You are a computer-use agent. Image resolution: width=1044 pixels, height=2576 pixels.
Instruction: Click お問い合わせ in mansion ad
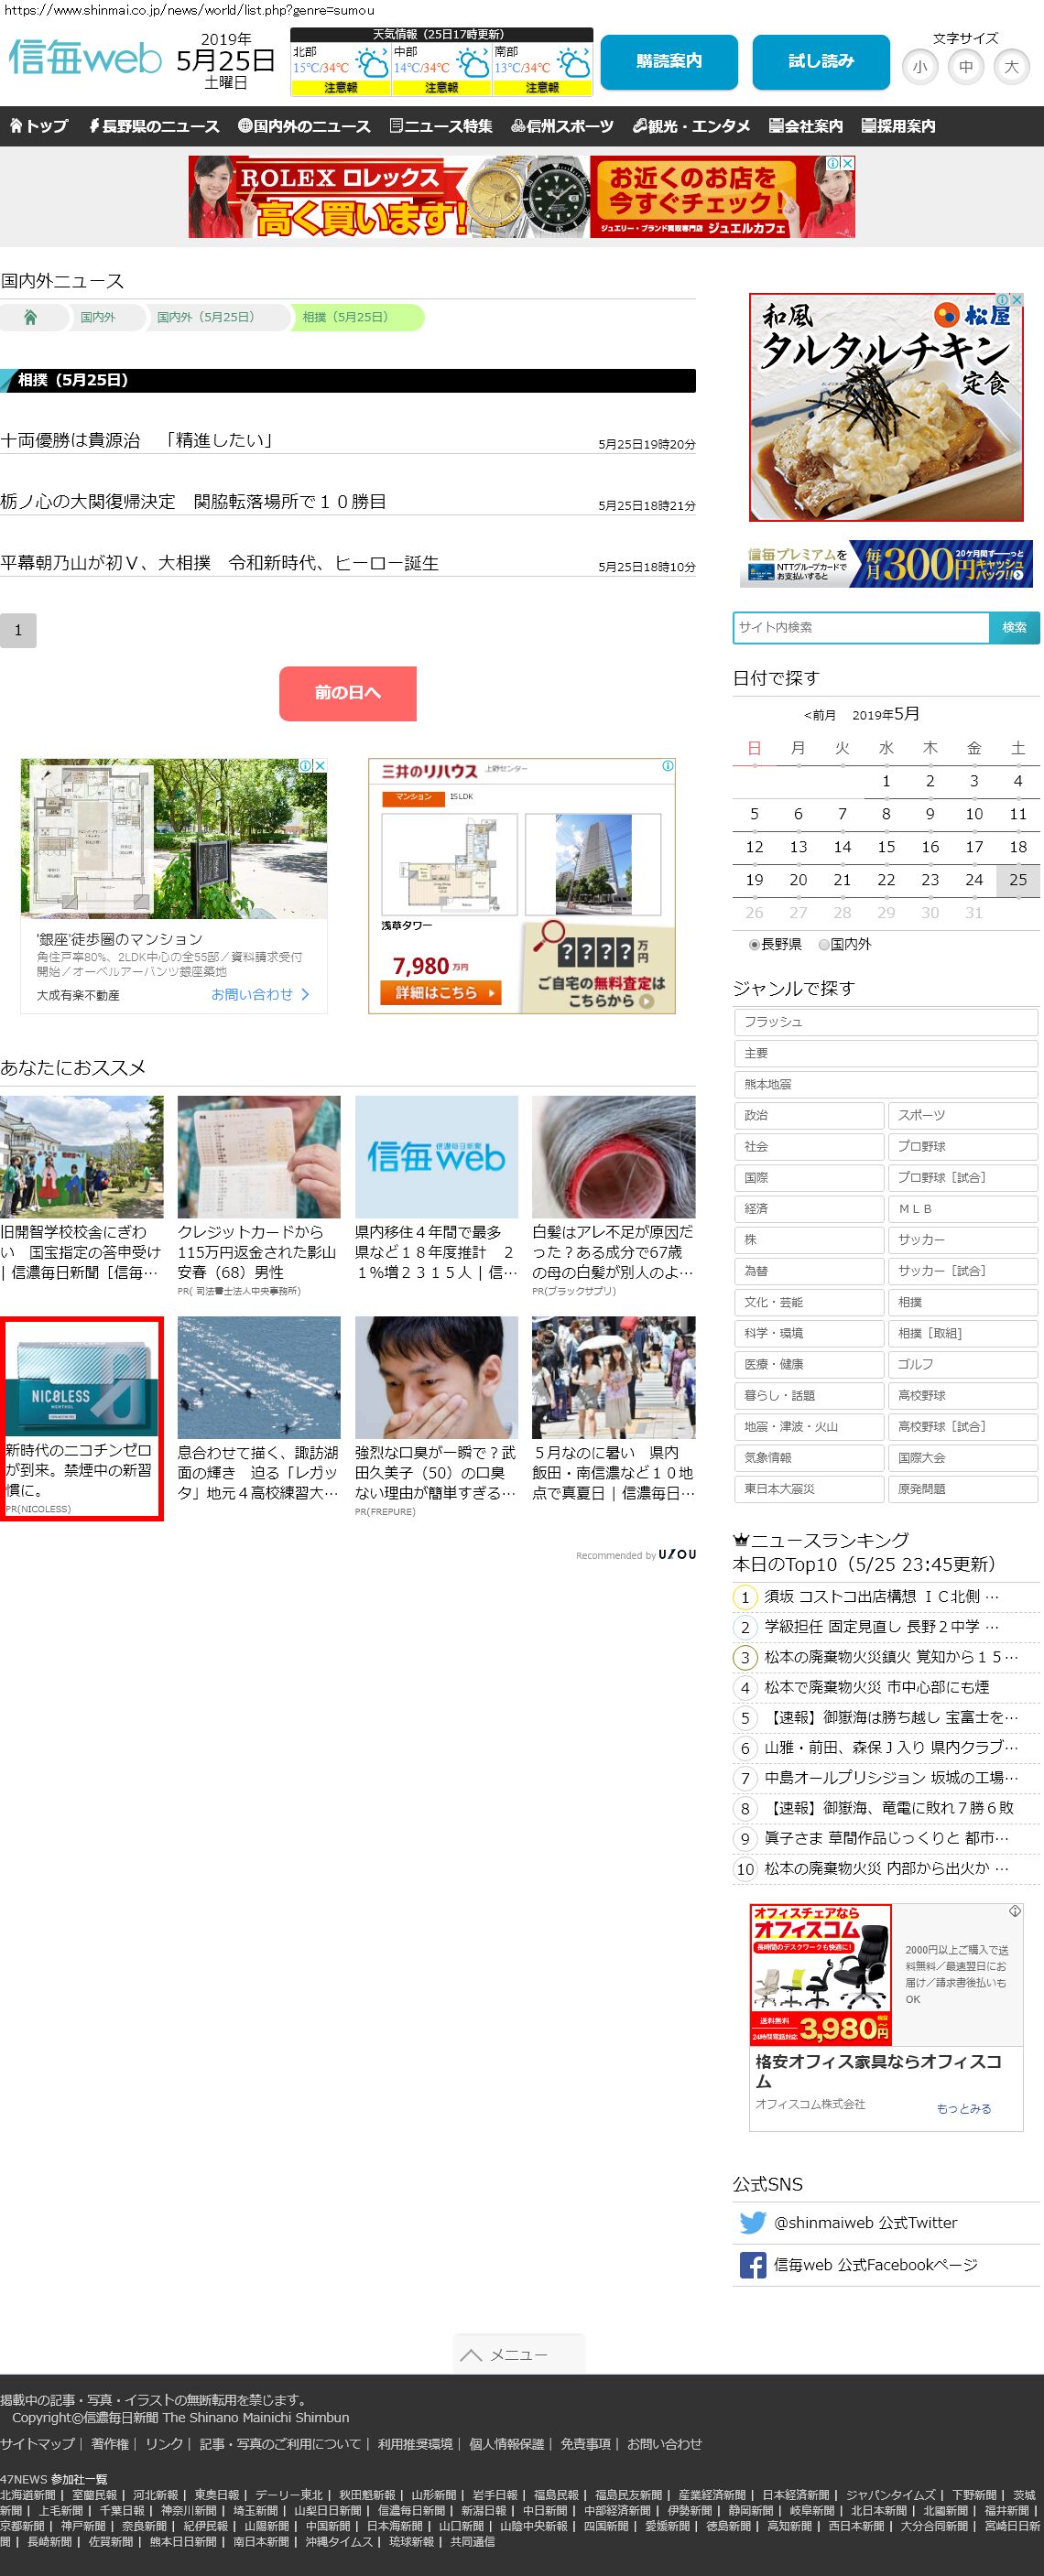[x=260, y=994]
